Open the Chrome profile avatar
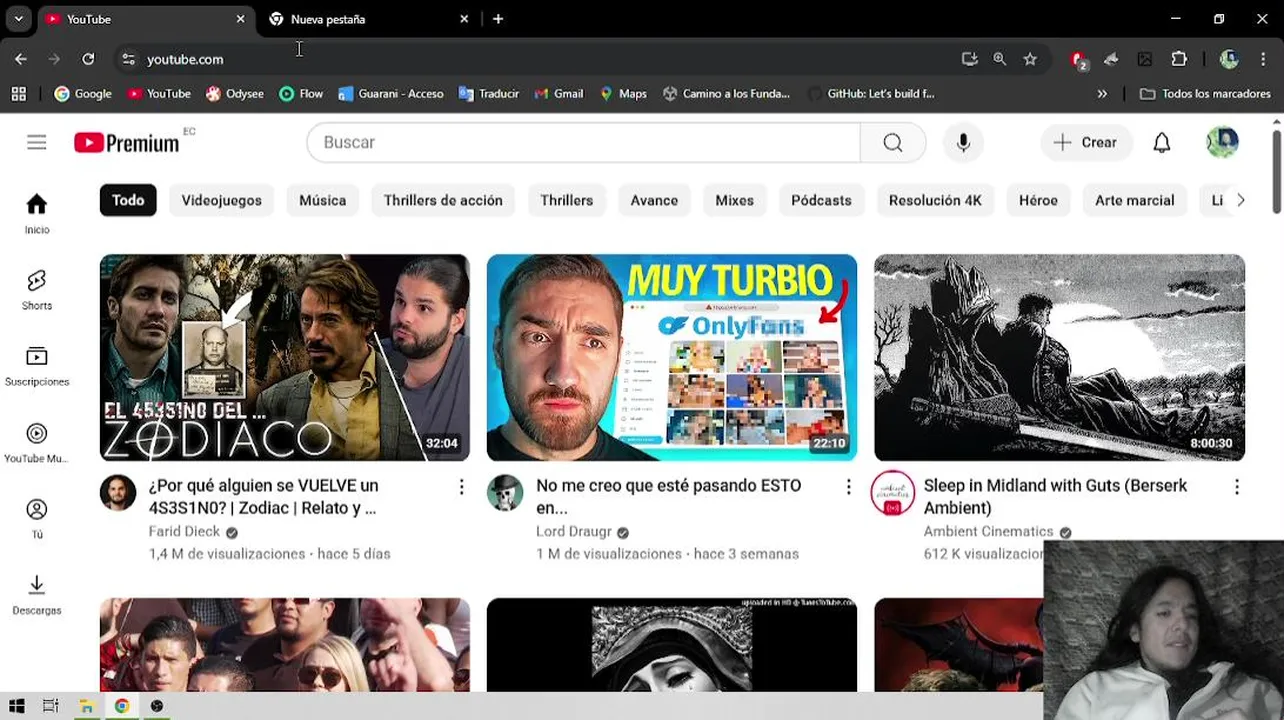 click(1229, 59)
